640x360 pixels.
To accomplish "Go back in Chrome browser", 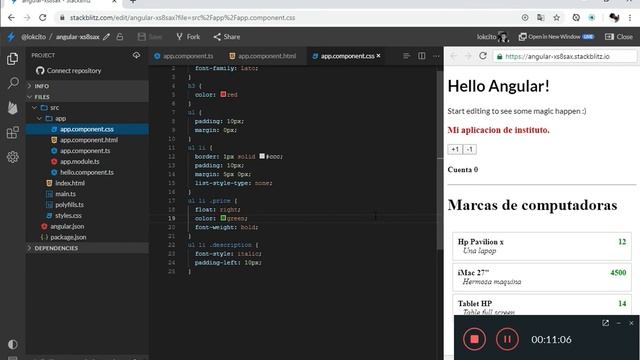I will tap(11, 18).
